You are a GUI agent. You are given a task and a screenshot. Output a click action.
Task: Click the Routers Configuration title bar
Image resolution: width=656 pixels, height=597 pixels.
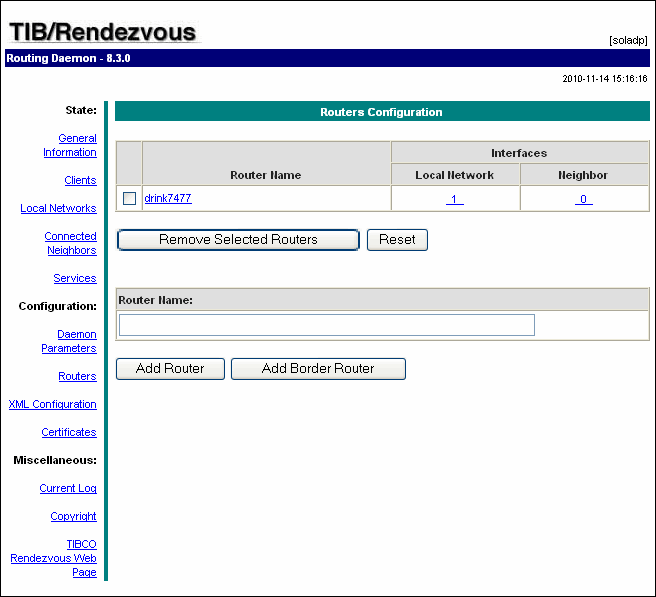pos(382,112)
